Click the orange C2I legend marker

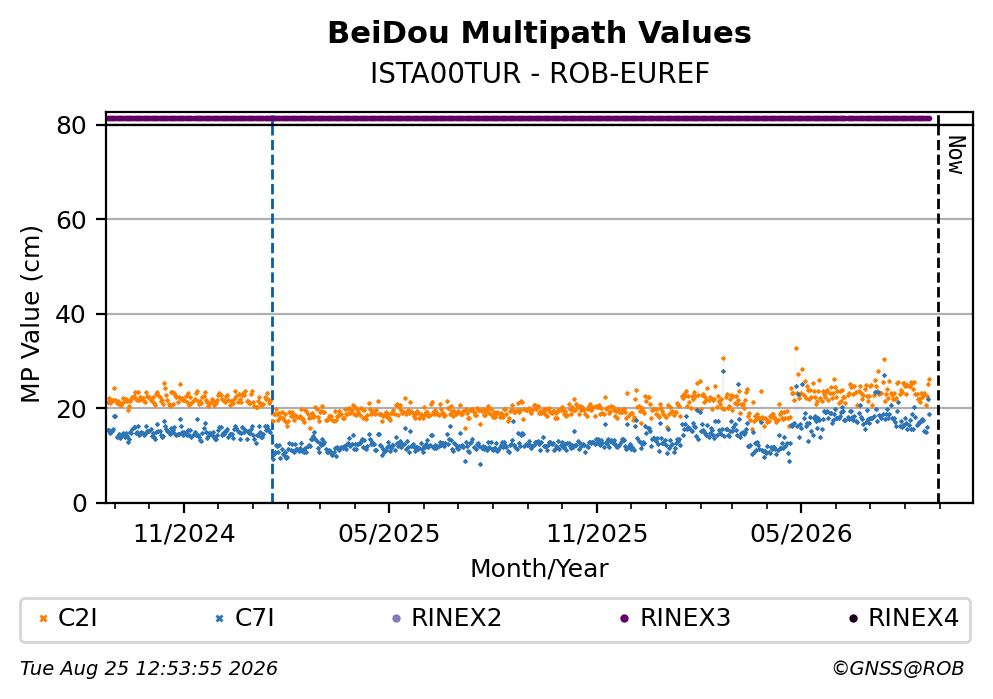(x=44, y=619)
